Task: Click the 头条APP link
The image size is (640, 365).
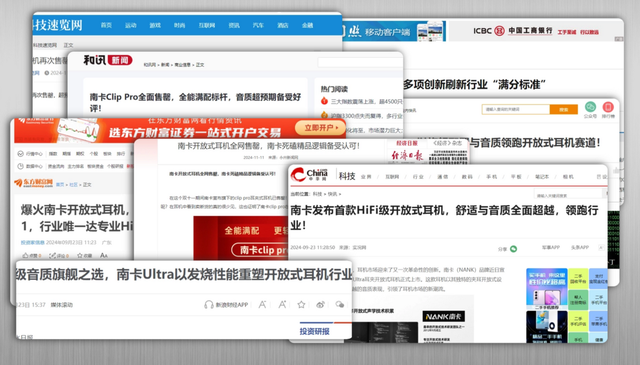Action: click(580, 247)
